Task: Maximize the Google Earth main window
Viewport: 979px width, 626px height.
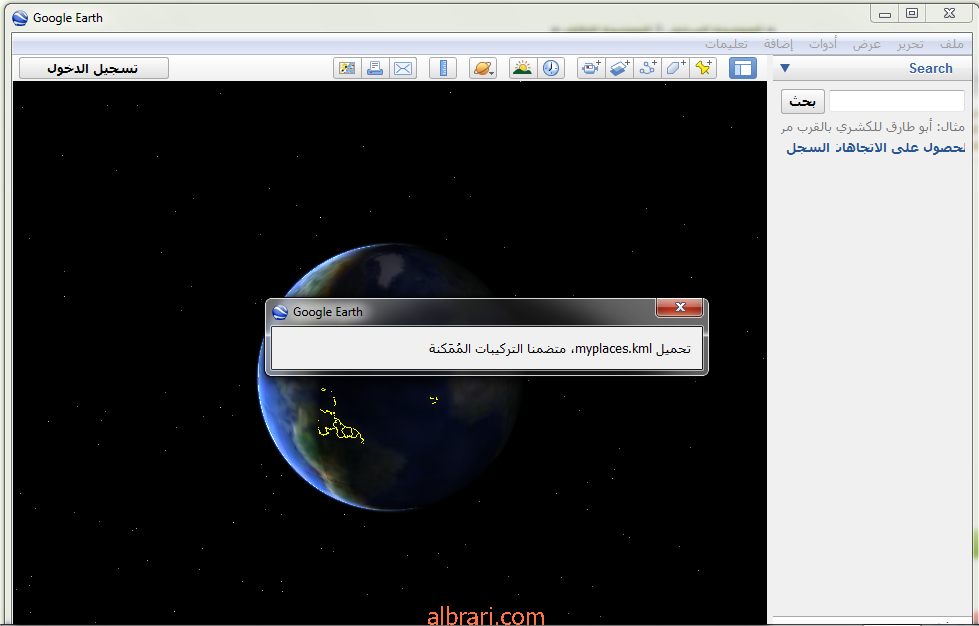Action: click(x=912, y=13)
